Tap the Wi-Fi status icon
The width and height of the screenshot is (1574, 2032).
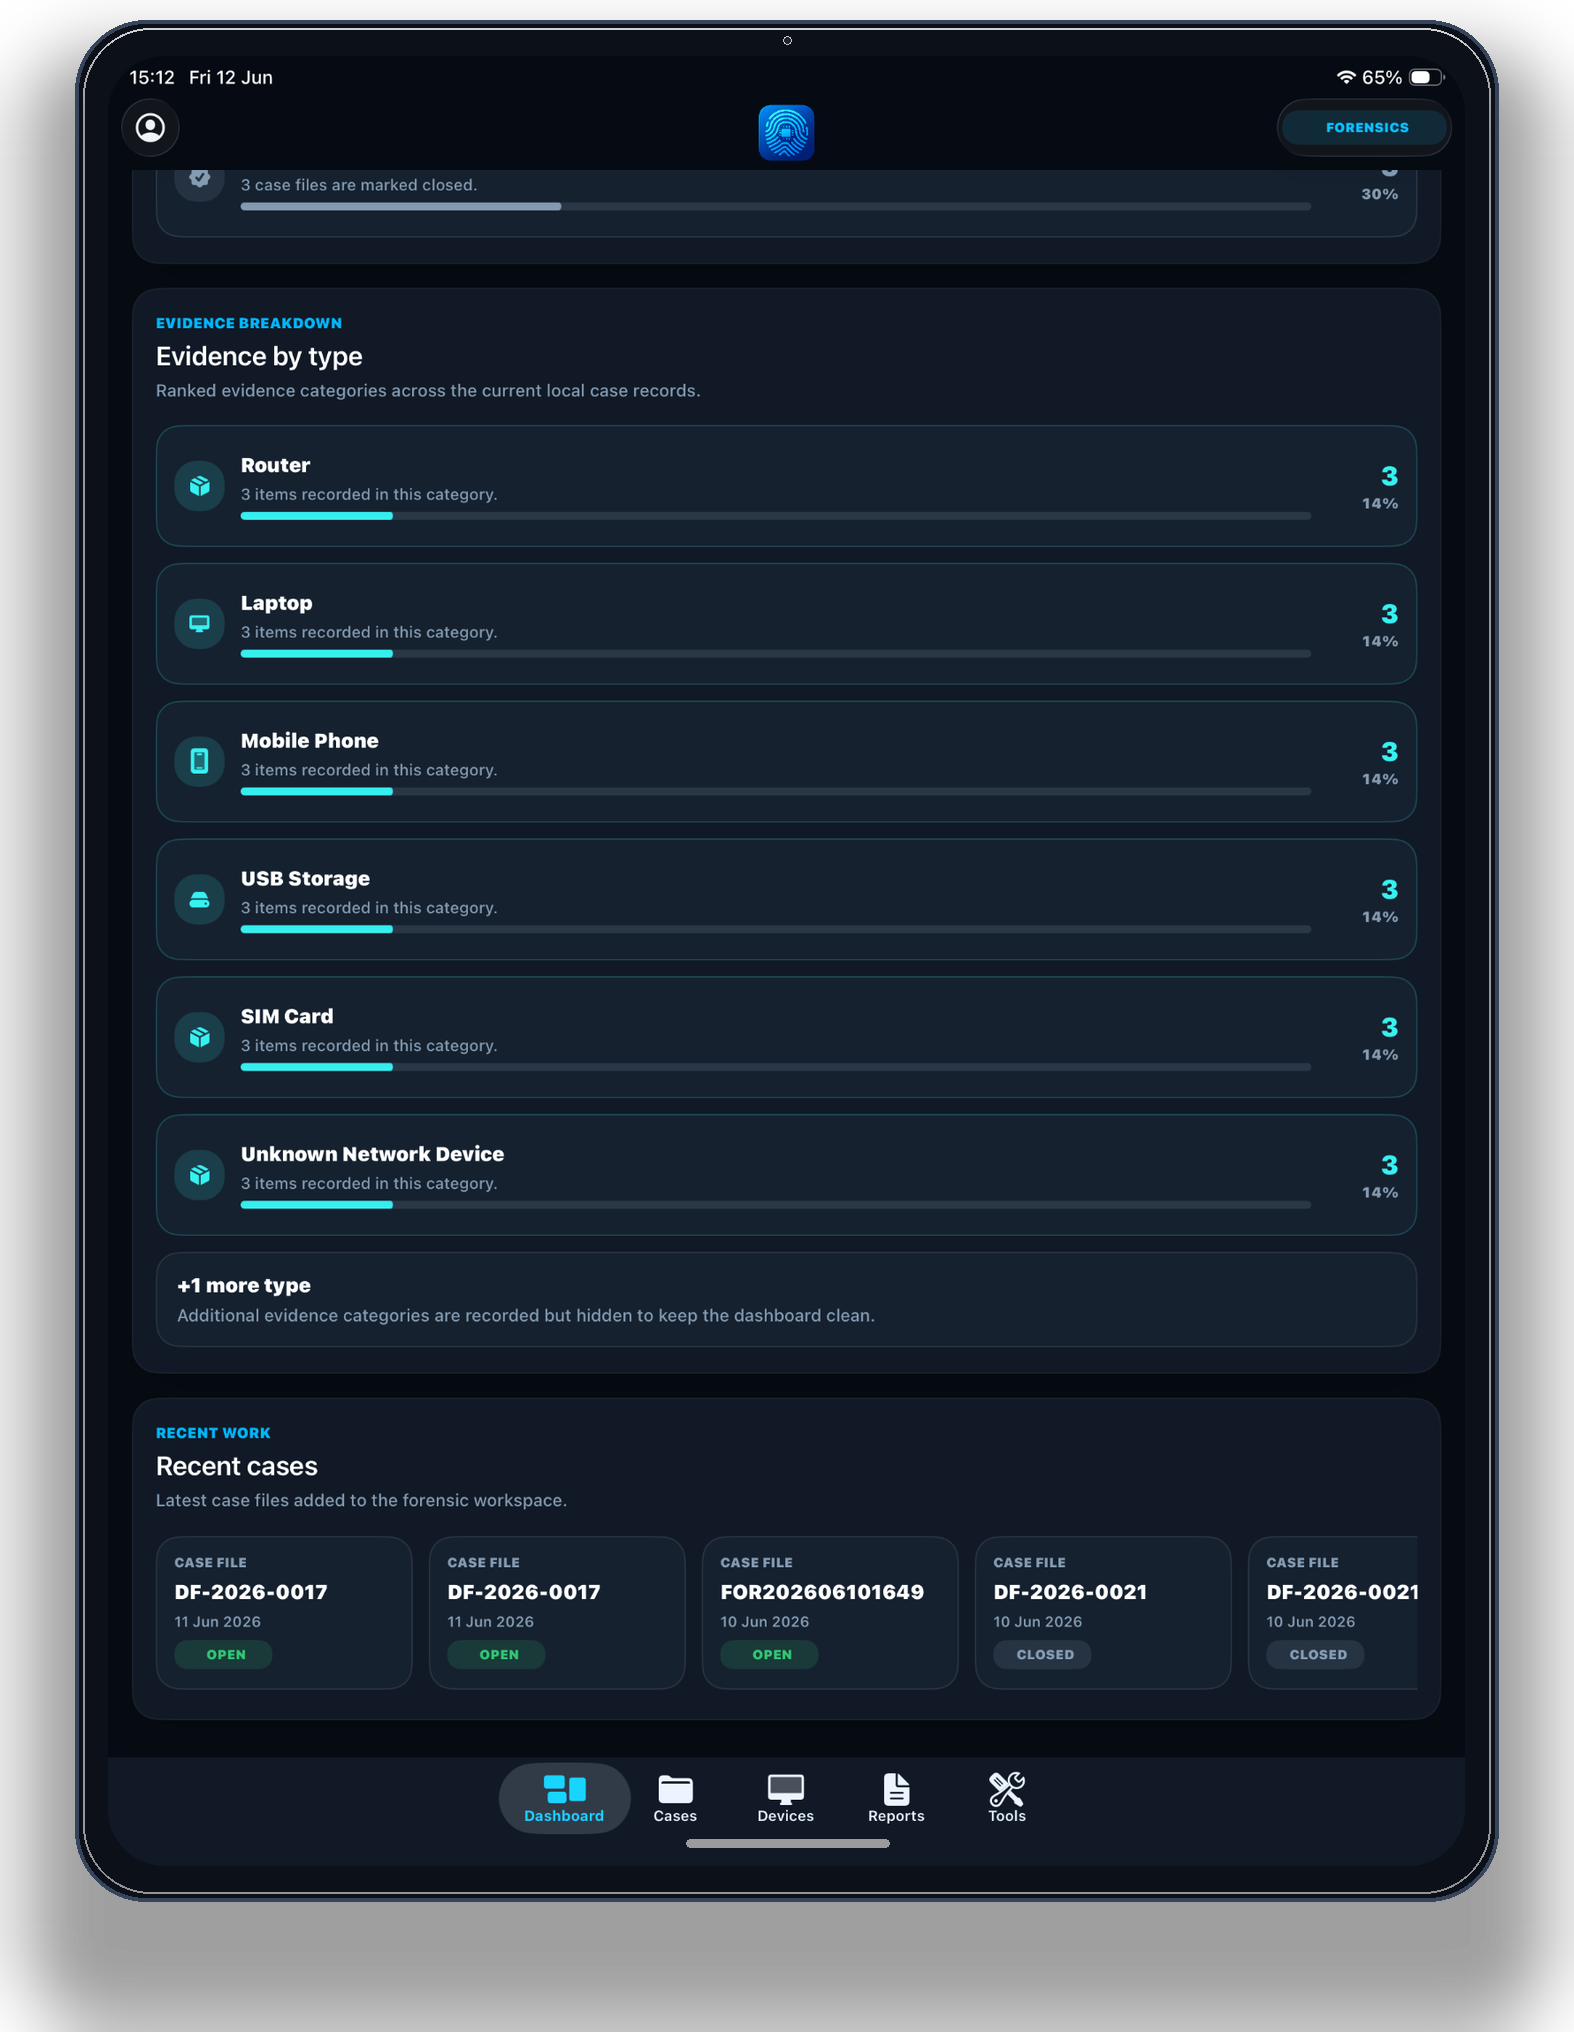coord(1346,77)
